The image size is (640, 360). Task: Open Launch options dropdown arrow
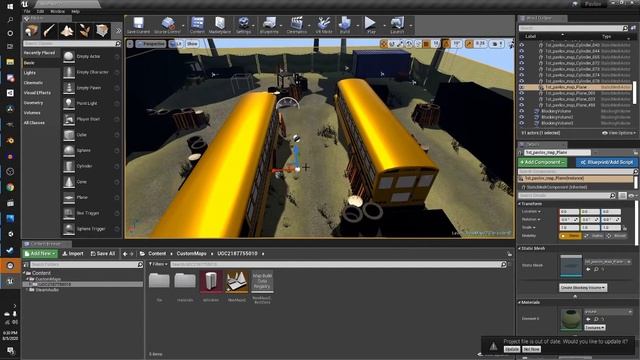(x=411, y=26)
